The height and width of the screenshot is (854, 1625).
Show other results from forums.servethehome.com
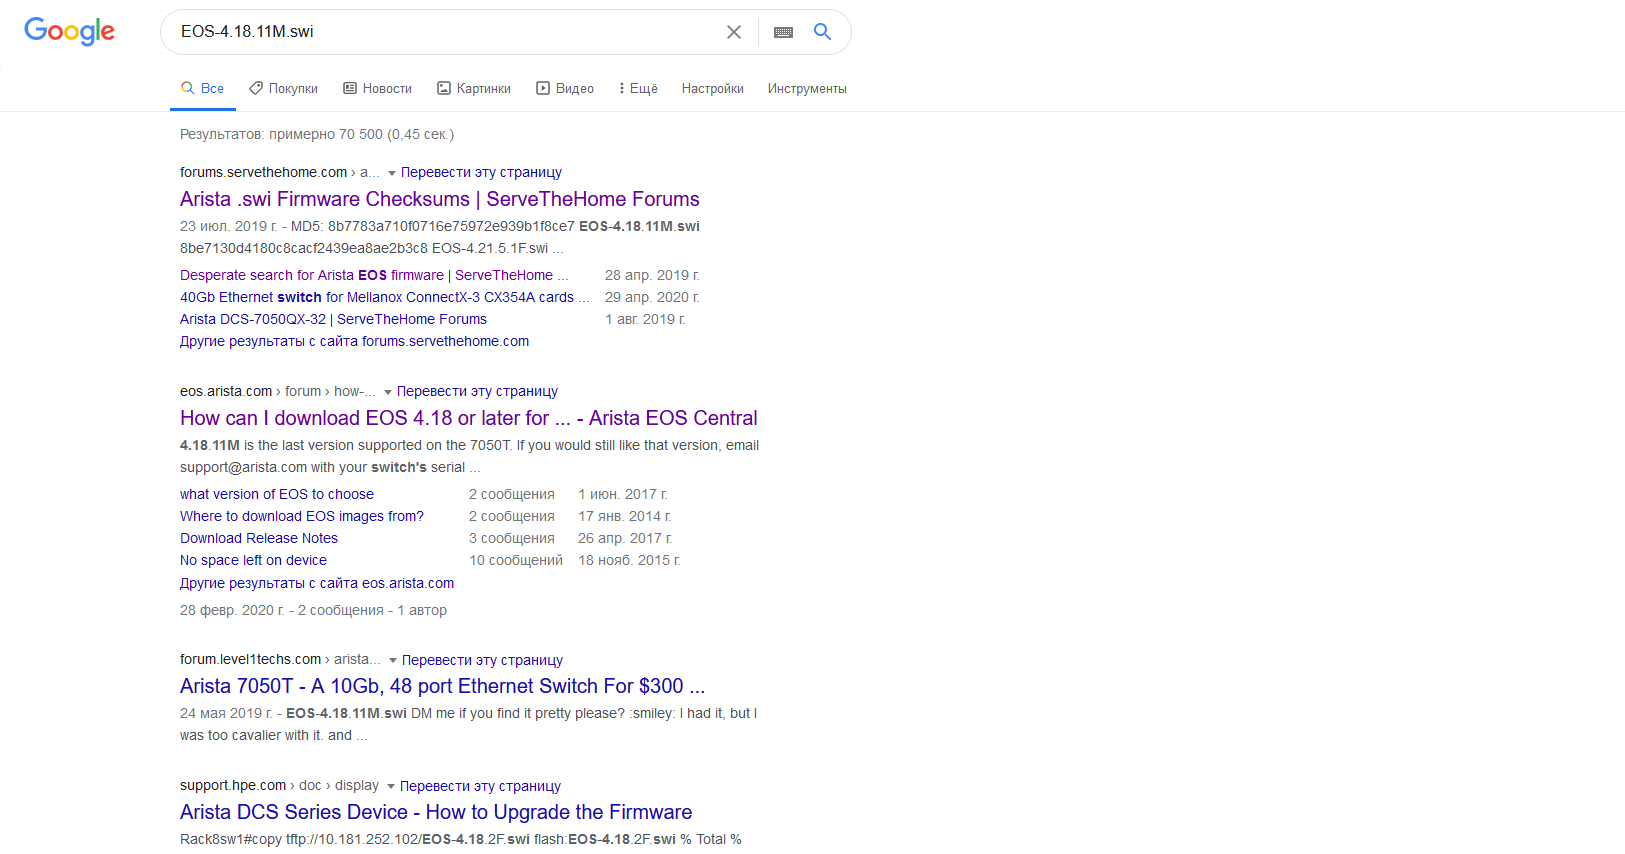[354, 341]
